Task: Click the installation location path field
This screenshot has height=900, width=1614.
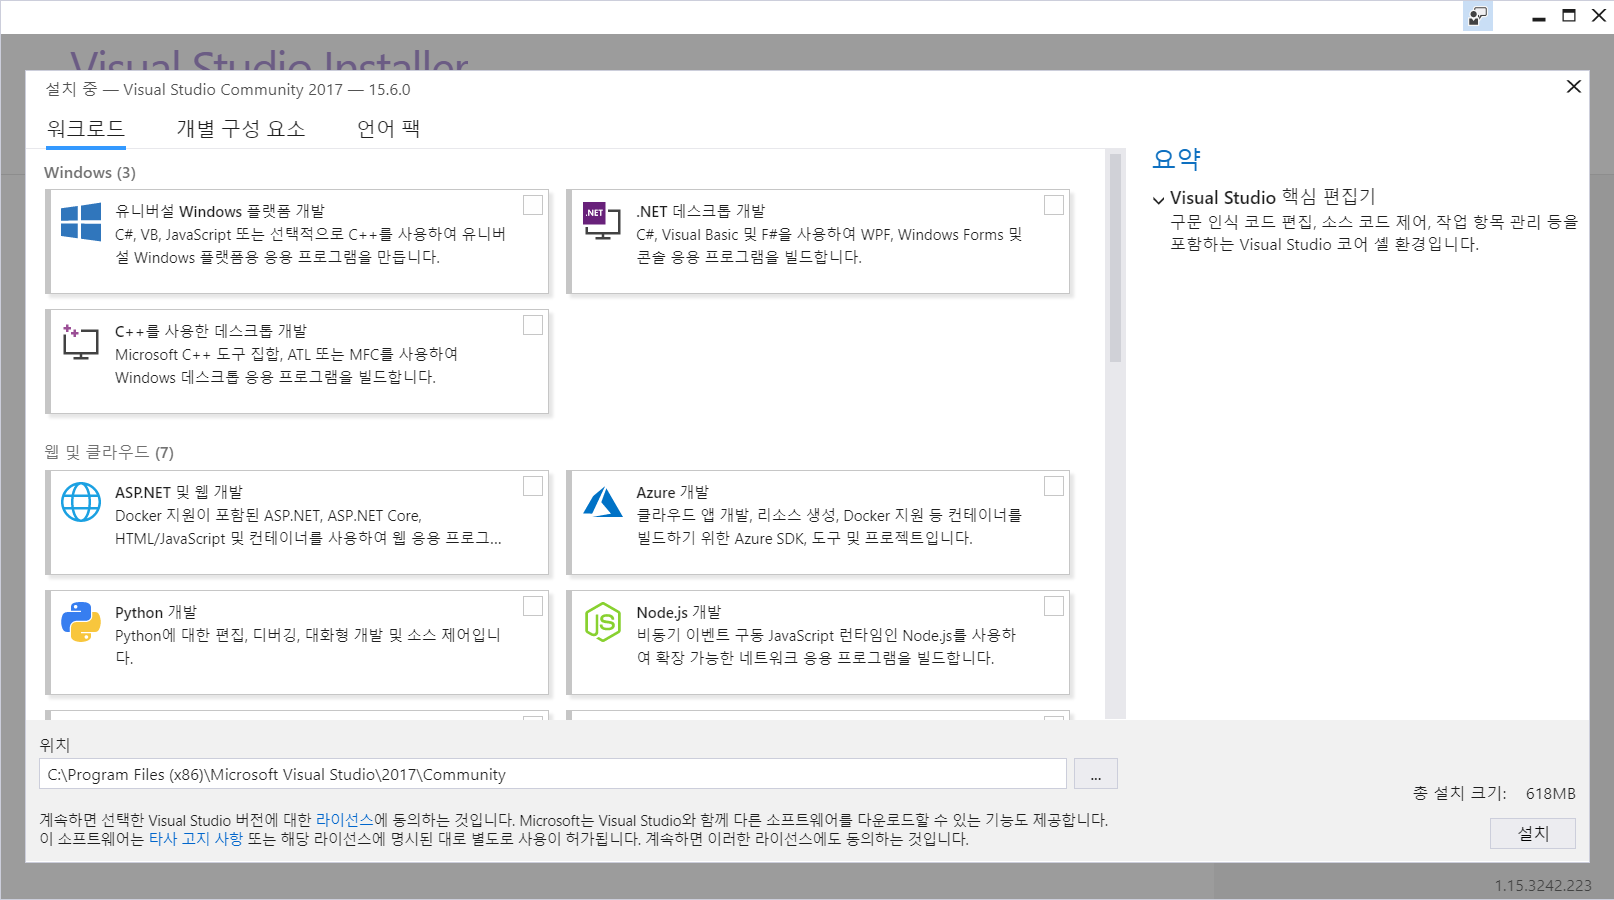Action: (x=552, y=774)
